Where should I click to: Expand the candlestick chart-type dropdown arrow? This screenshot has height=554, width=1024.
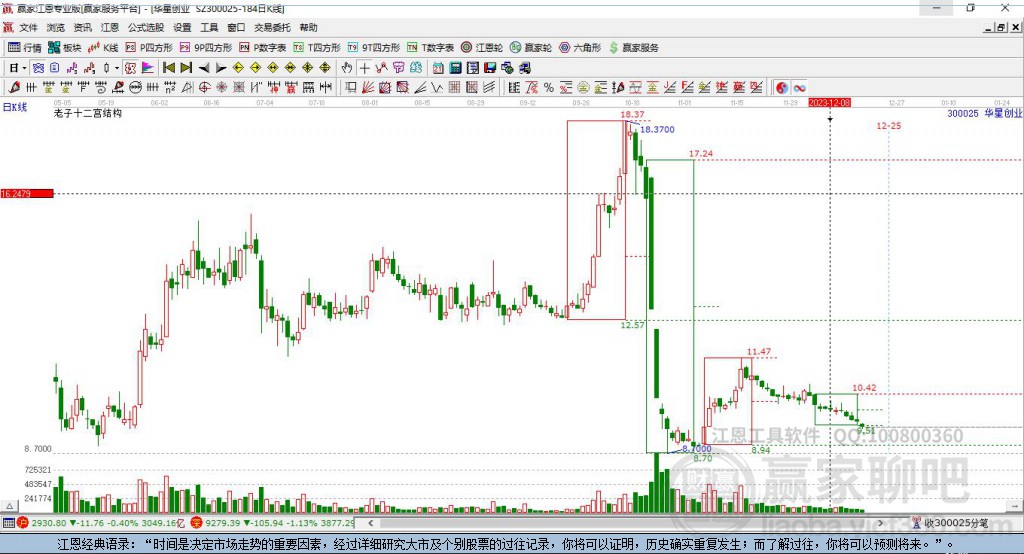117,68
